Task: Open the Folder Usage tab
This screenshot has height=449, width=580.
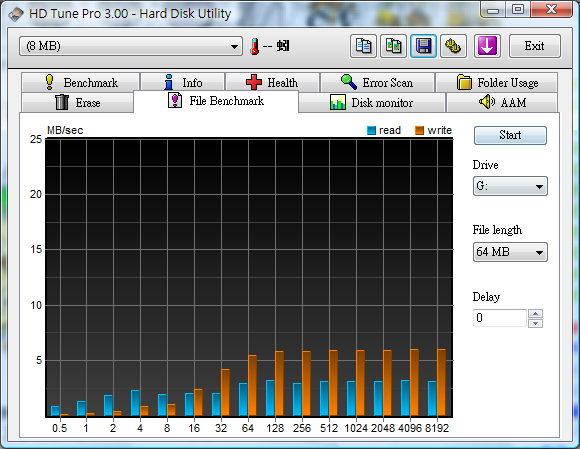Action: coord(497,82)
